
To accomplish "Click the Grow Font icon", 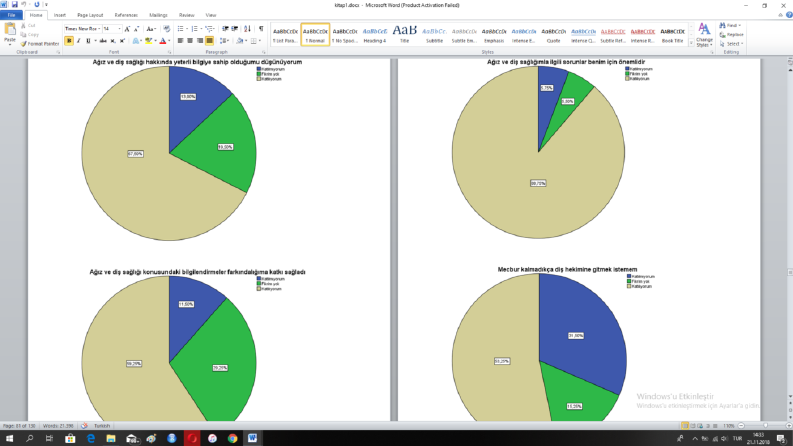I will pos(127,29).
